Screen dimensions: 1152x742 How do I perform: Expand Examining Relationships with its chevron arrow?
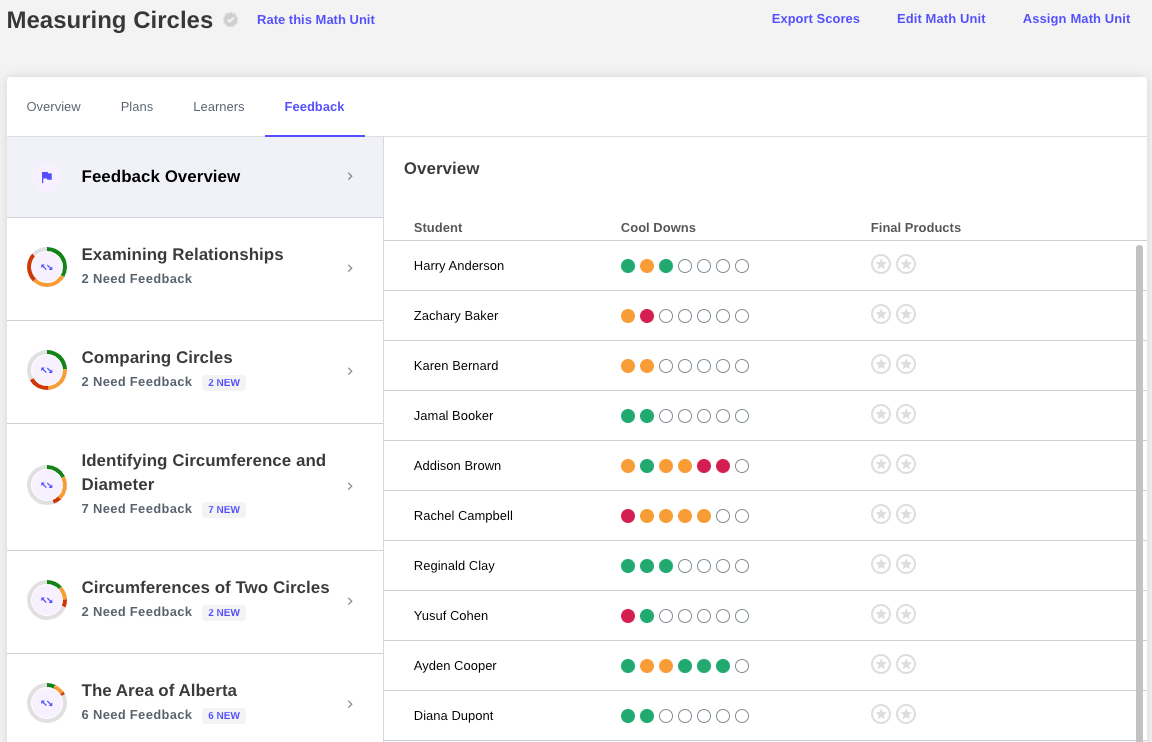click(350, 267)
